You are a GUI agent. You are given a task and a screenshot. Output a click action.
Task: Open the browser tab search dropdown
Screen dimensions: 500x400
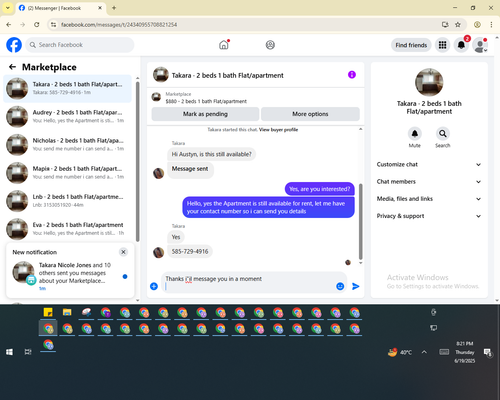click(x=8, y=8)
